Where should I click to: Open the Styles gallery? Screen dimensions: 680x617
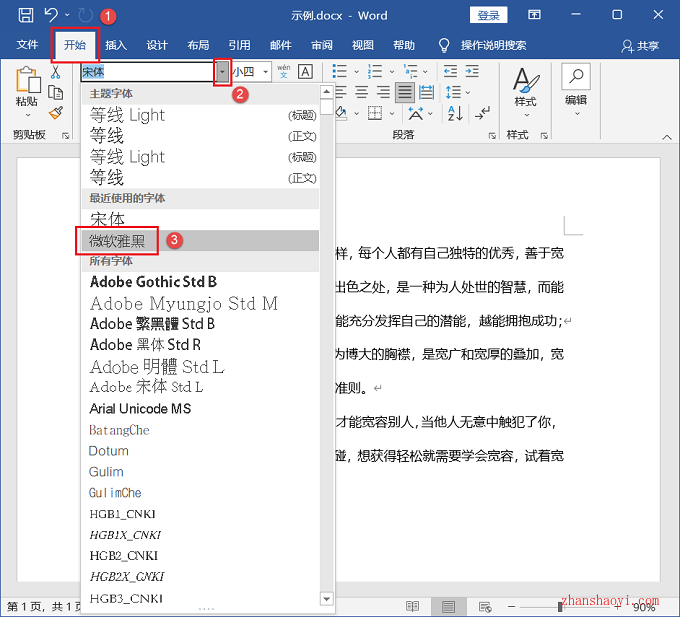pos(526,92)
